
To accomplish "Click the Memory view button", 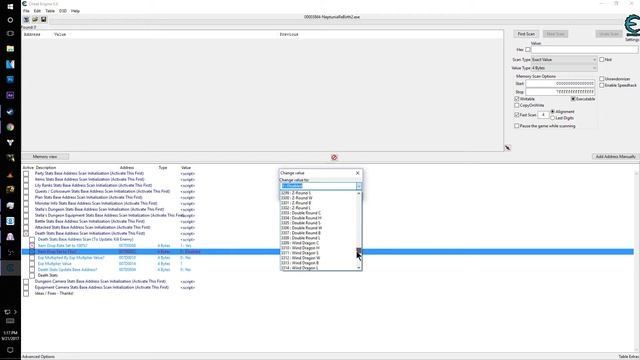I will point(45,157).
